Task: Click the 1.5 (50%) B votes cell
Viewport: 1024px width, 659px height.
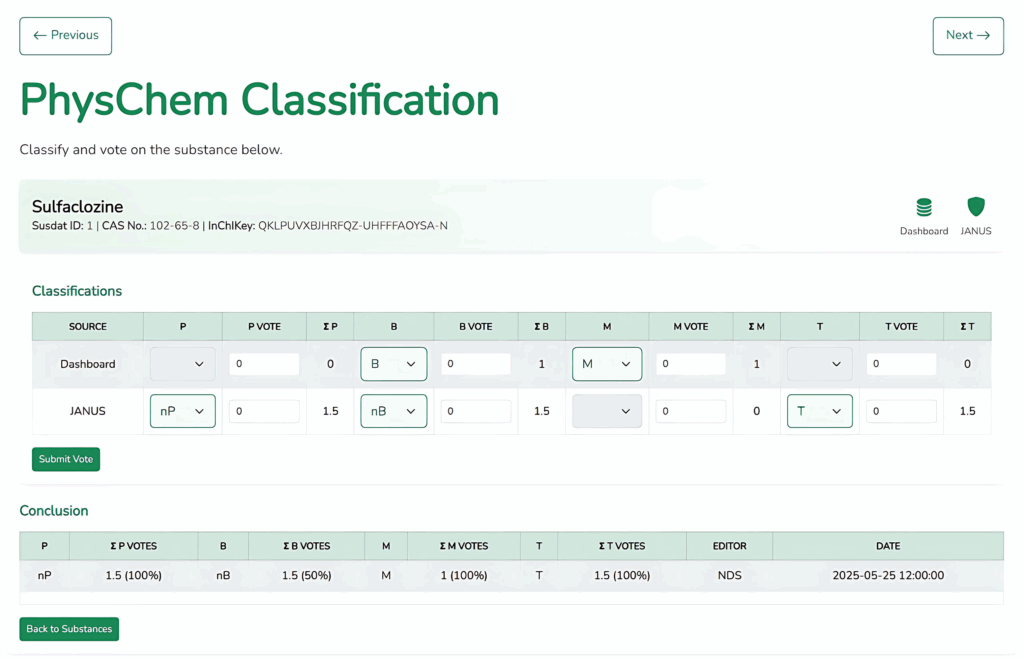Action: click(306, 575)
